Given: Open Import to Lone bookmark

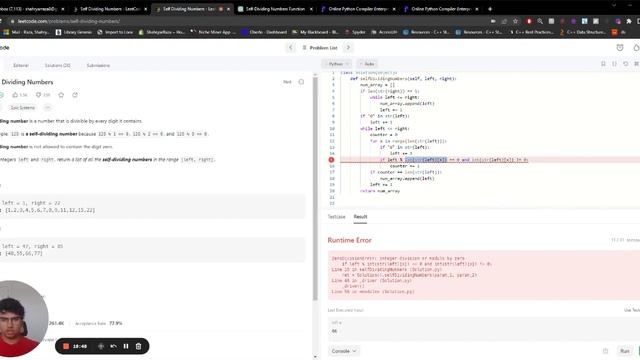Looking at the screenshot, I should [x=115, y=32].
